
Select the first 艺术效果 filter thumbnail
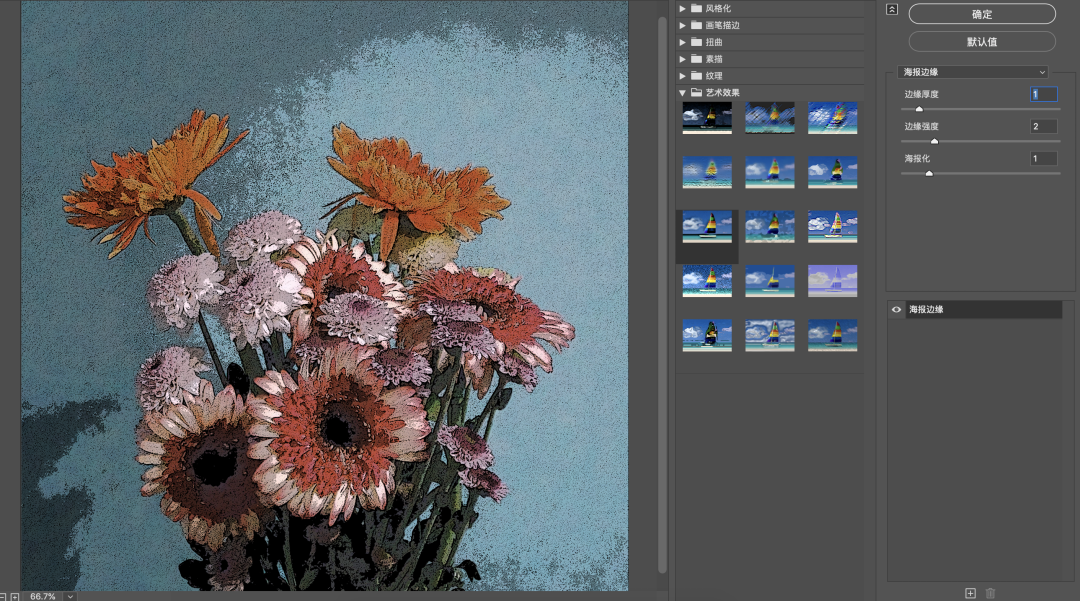707,117
